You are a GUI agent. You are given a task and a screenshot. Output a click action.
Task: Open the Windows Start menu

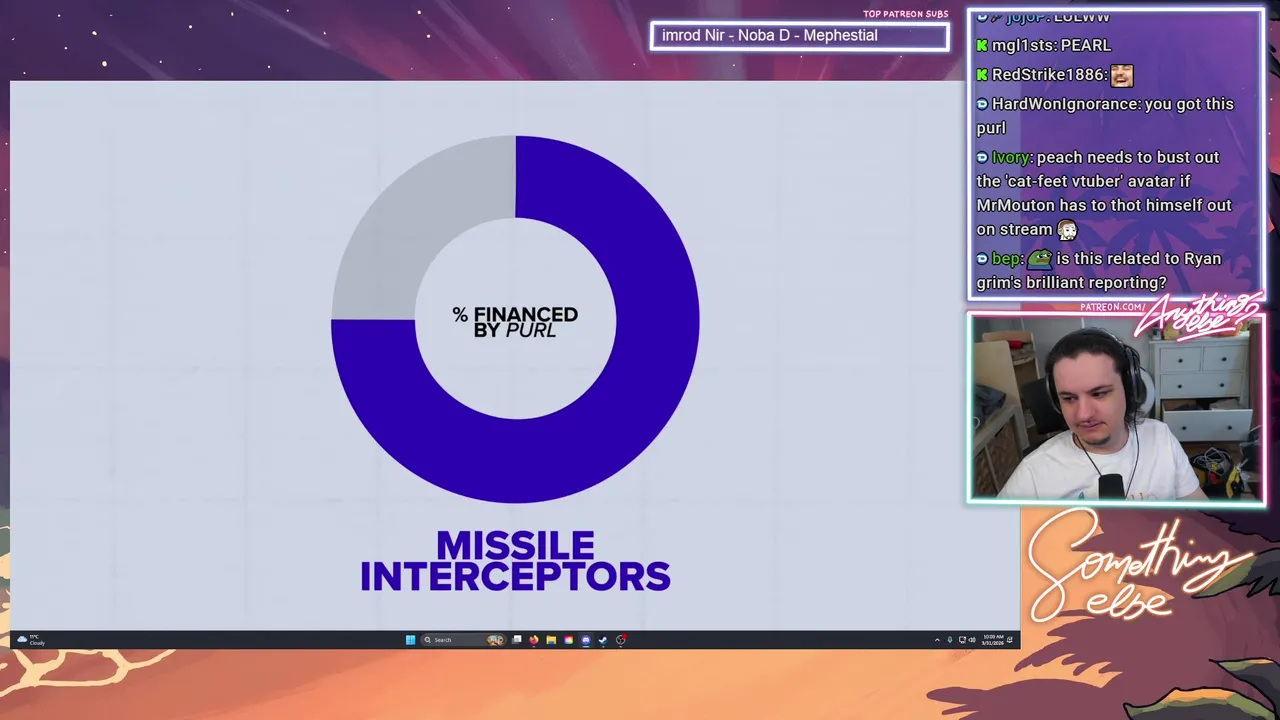[x=410, y=640]
